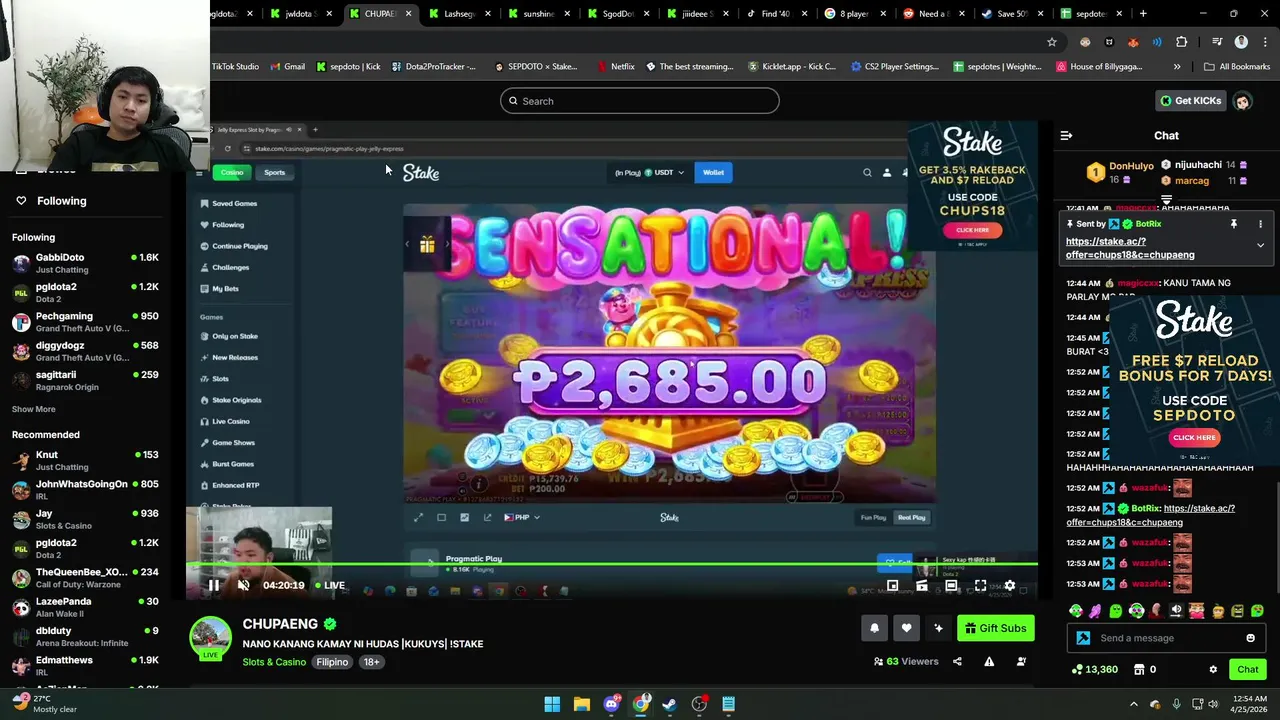
Task: Collapse the chat leaderboard handle
Action: click(x=1166, y=201)
